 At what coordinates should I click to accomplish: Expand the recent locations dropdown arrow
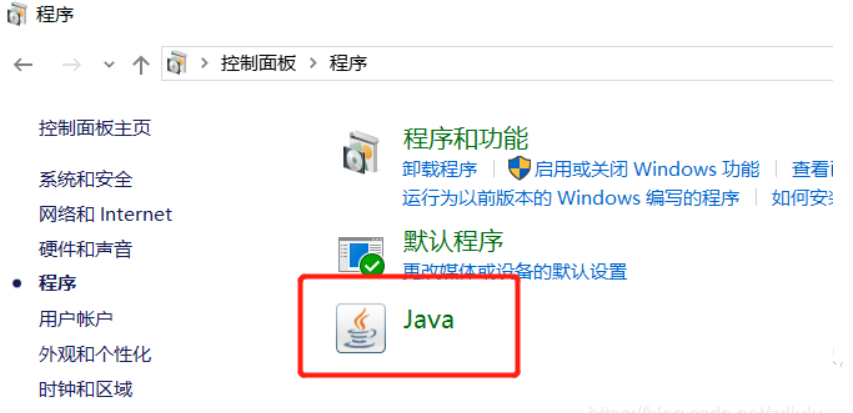[x=109, y=65]
